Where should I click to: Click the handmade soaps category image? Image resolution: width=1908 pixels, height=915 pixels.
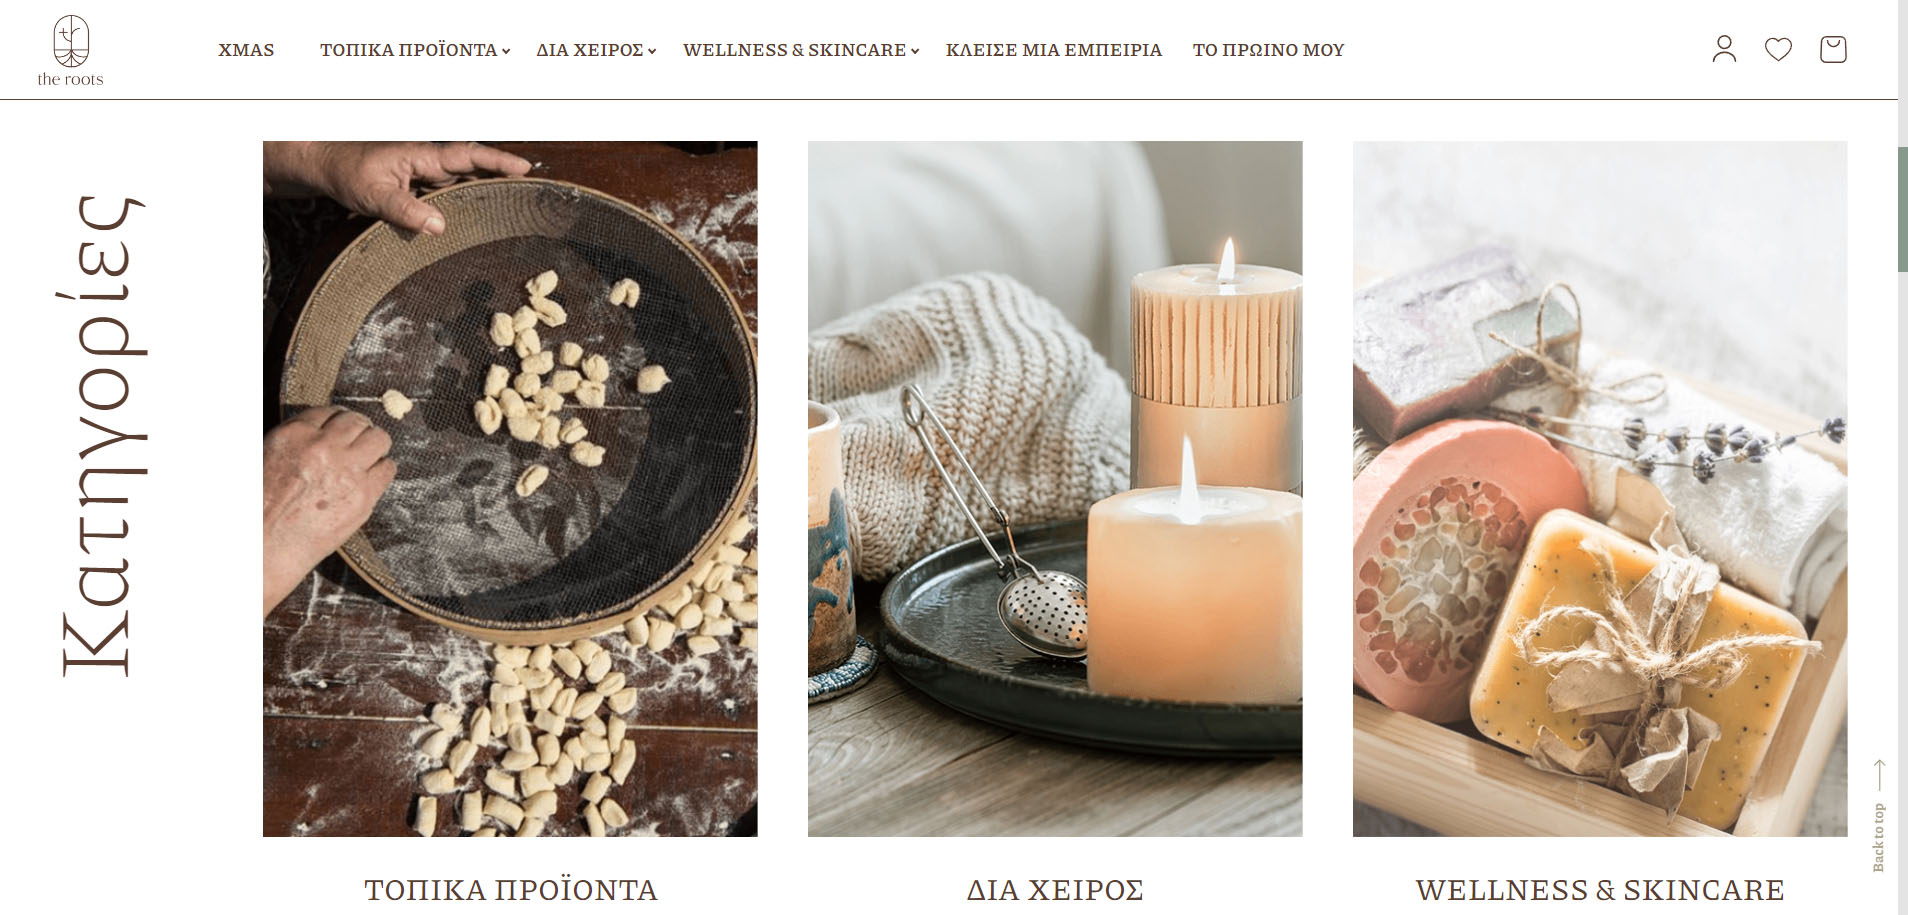tap(1600, 488)
